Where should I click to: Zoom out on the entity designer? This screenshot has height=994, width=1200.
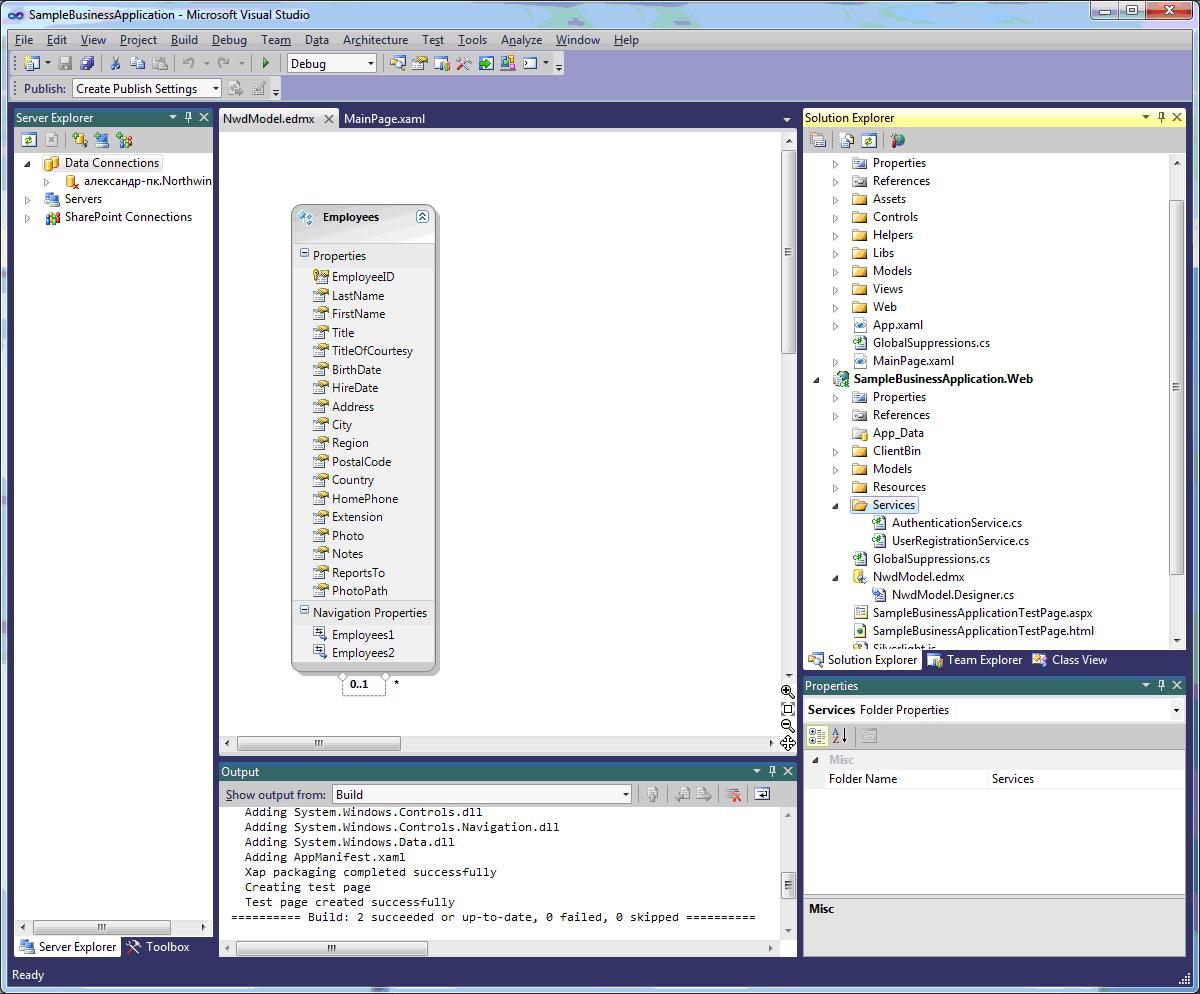click(x=788, y=726)
